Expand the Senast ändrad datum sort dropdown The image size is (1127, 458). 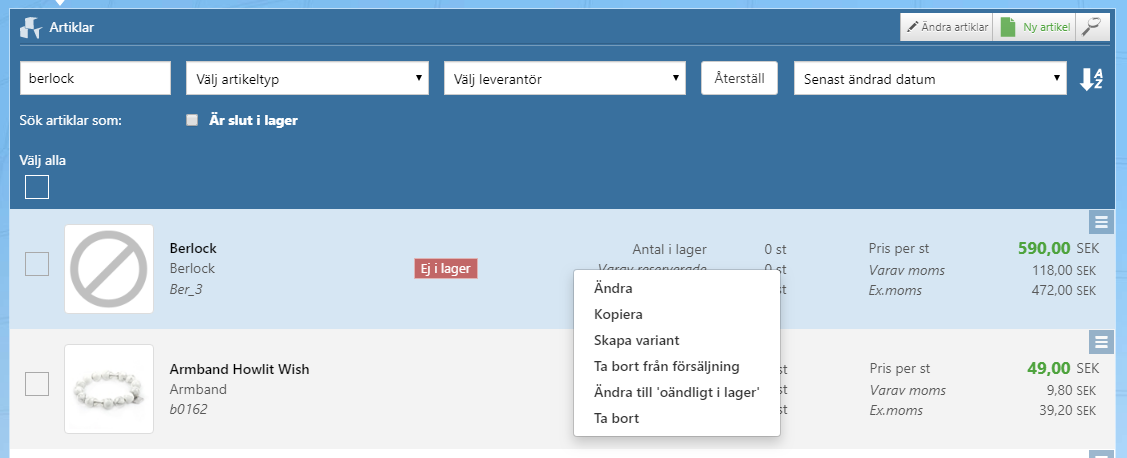[x=930, y=78]
